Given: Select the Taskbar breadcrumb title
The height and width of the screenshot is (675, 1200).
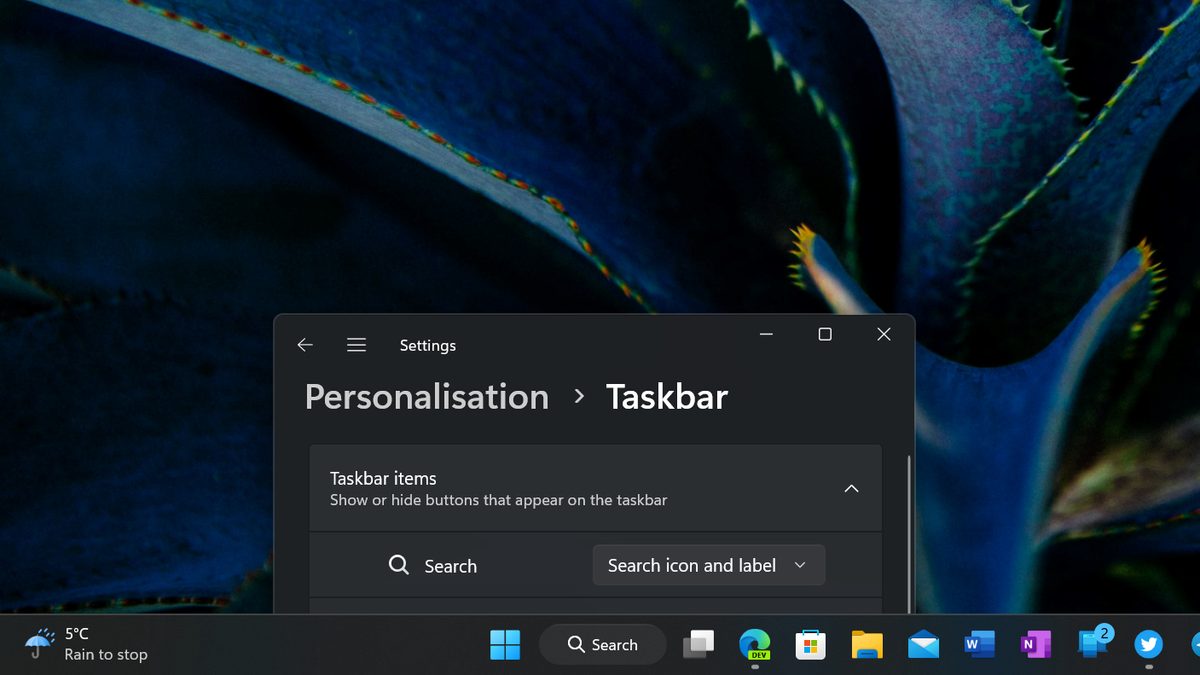Looking at the screenshot, I should pos(666,396).
